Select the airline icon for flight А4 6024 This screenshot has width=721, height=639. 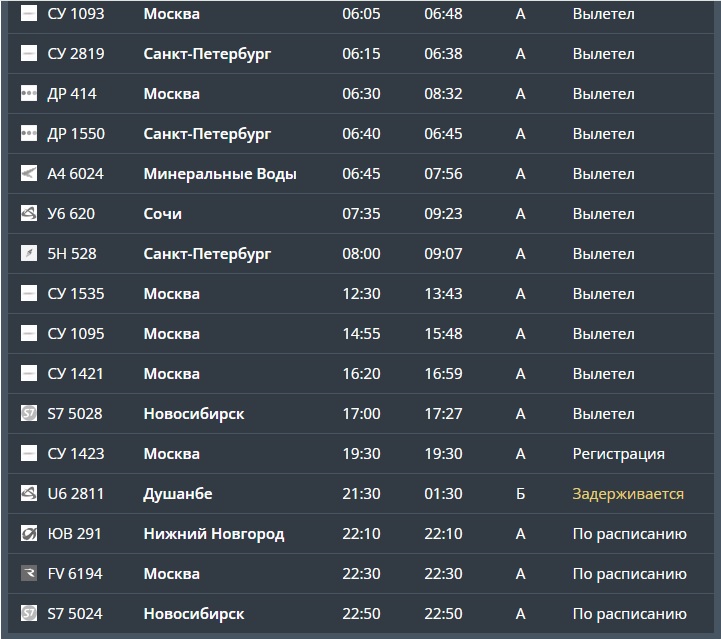click(x=28, y=174)
